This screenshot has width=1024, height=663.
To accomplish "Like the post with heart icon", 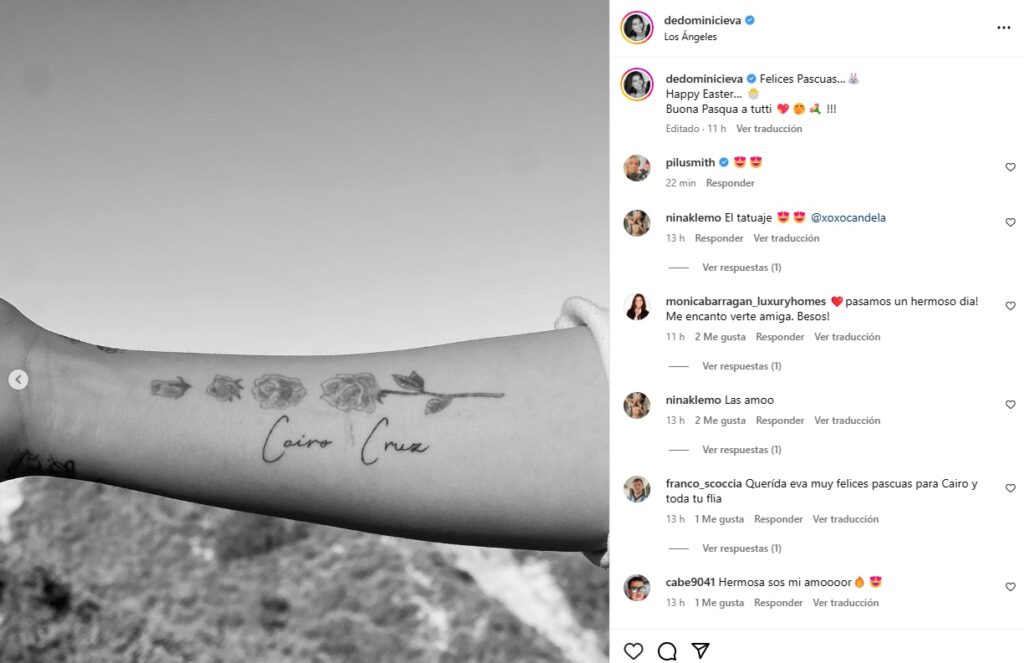I will tap(633, 651).
